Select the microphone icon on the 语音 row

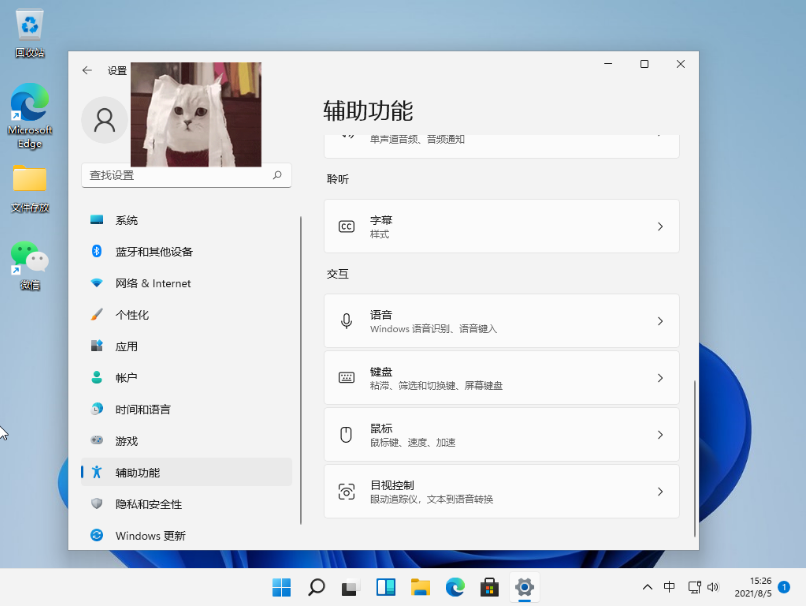pyautogui.click(x=345, y=320)
